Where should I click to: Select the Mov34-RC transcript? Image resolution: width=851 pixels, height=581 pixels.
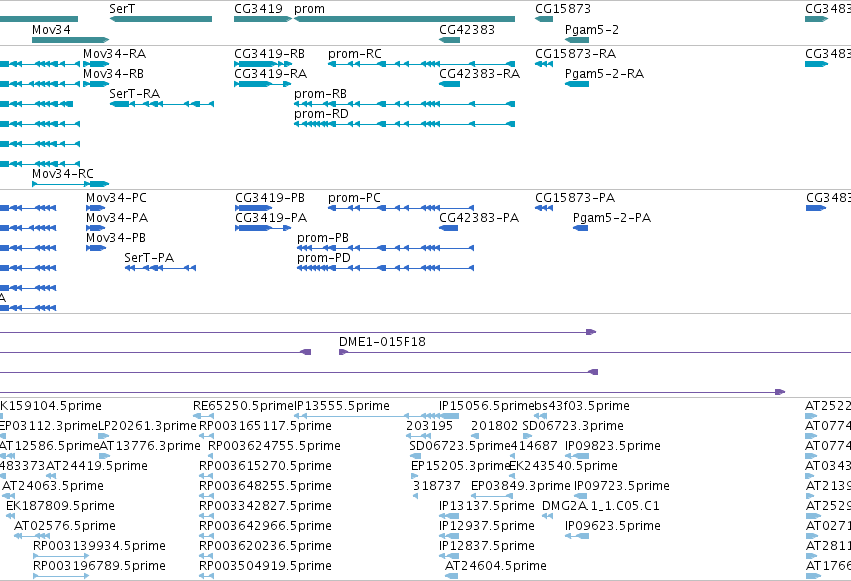(71, 184)
